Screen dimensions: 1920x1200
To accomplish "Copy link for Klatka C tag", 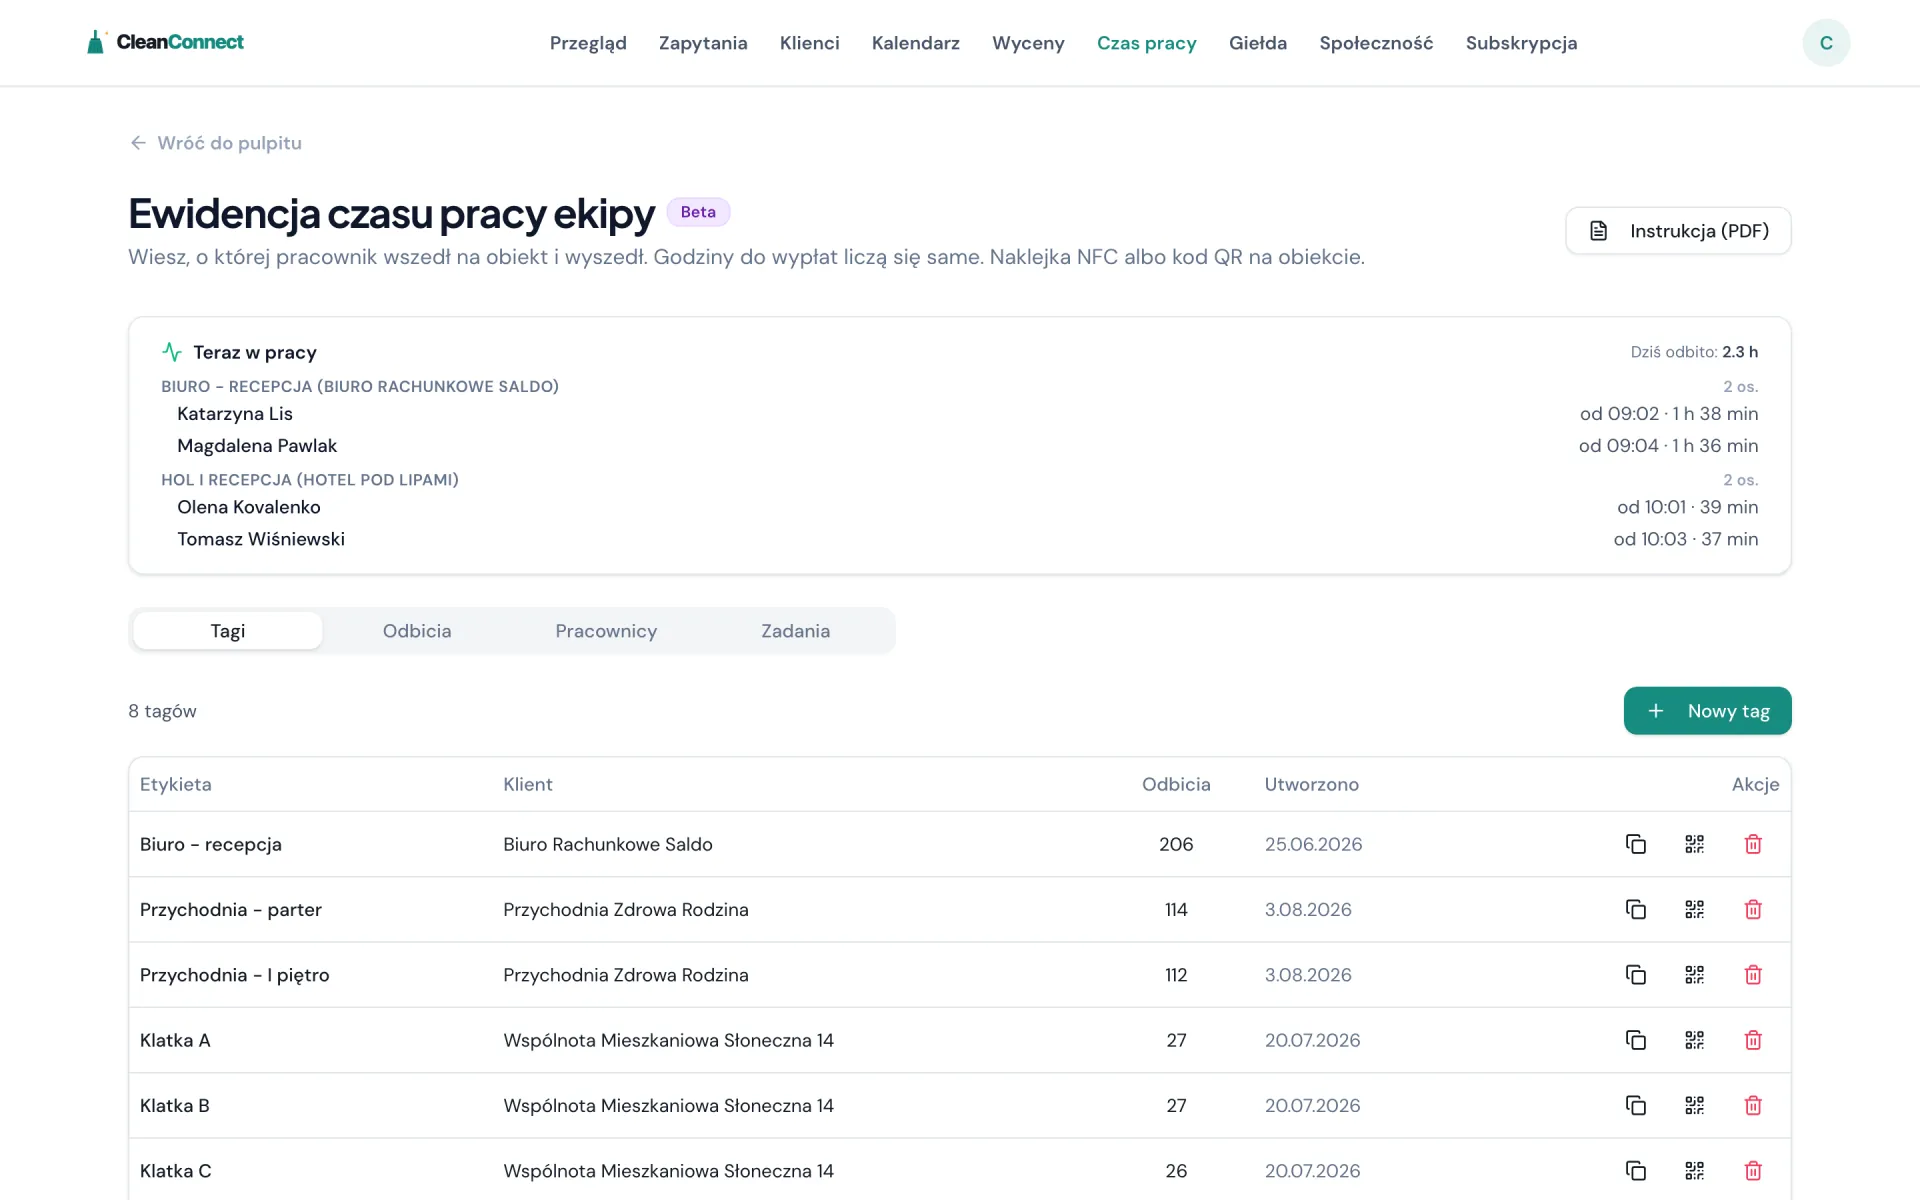I will [1636, 1170].
